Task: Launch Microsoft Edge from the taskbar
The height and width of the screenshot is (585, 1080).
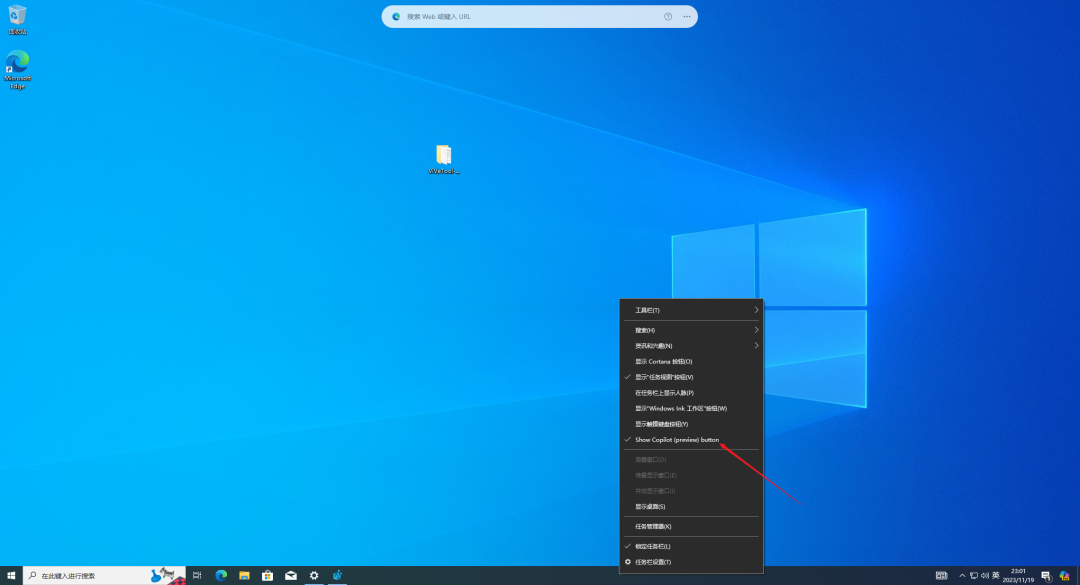Action: tap(221, 575)
